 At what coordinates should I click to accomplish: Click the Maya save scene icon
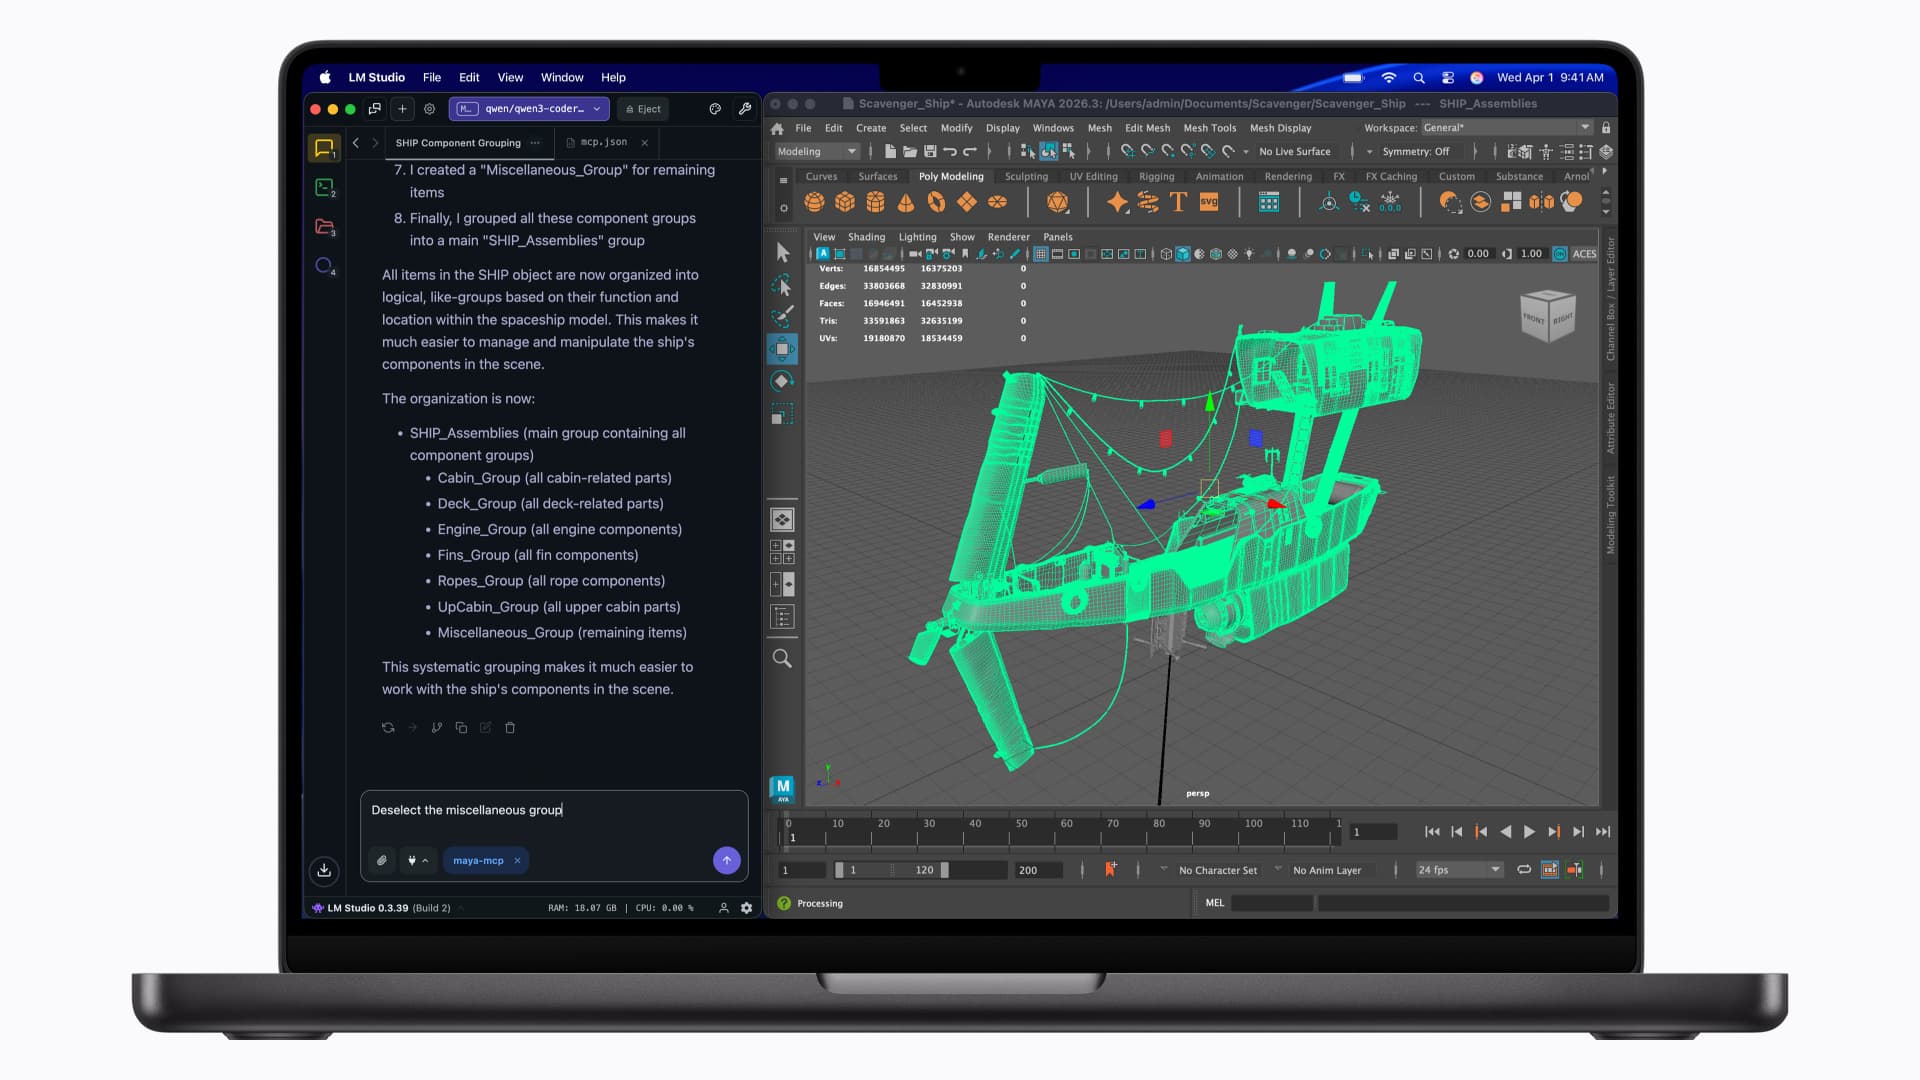930,152
